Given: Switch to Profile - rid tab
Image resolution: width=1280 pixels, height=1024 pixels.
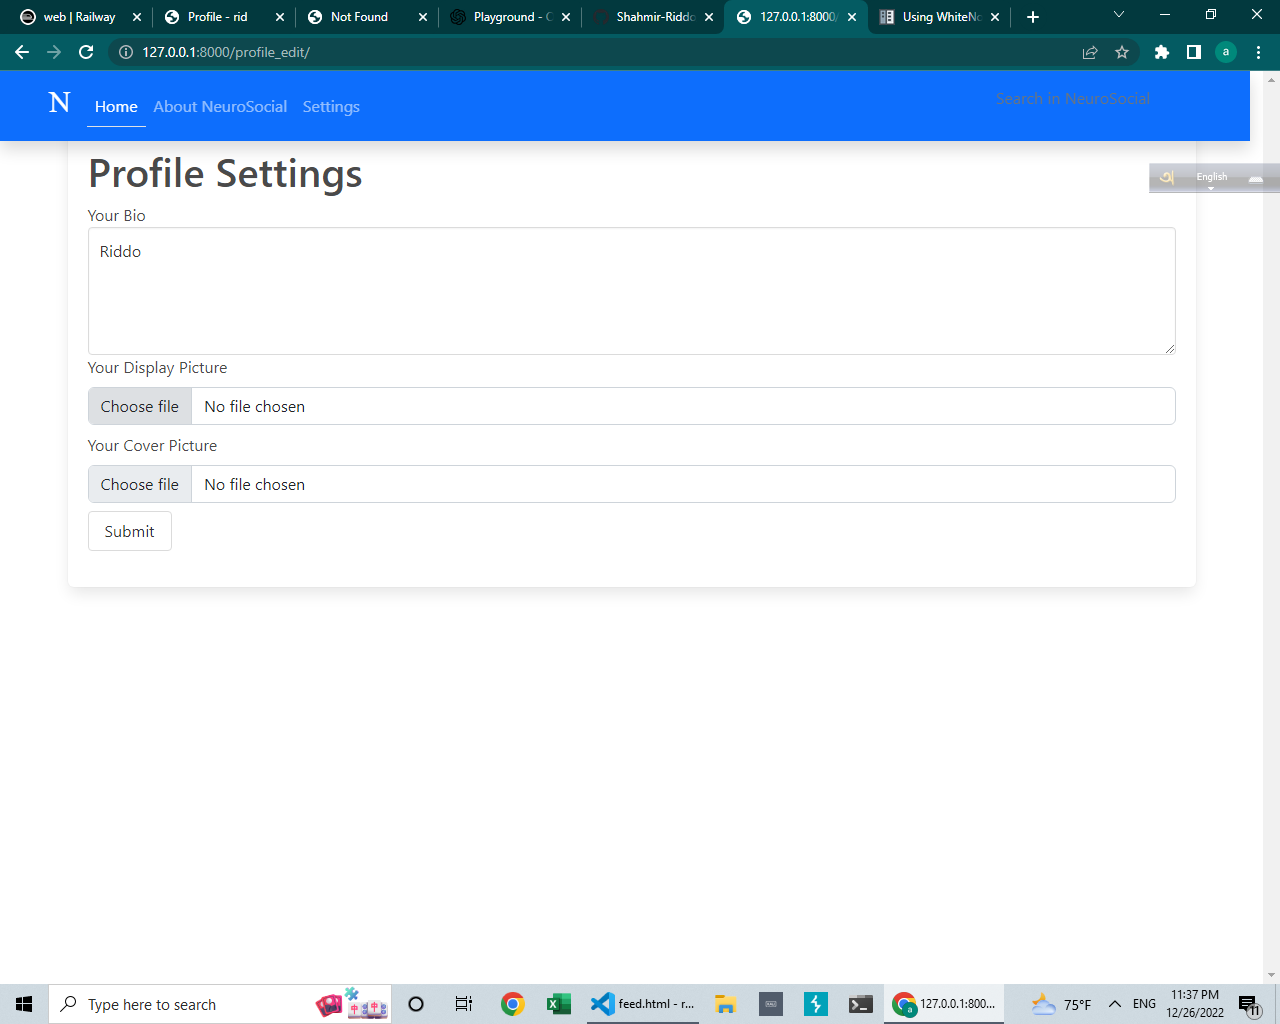Looking at the screenshot, I should (218, 17).
